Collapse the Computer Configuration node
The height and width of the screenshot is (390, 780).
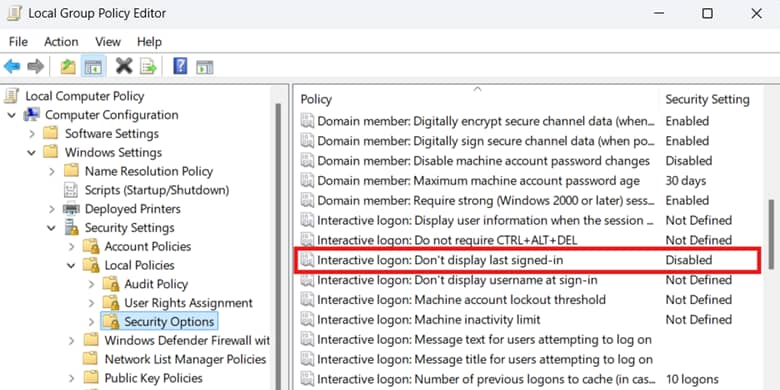(11, 115)
